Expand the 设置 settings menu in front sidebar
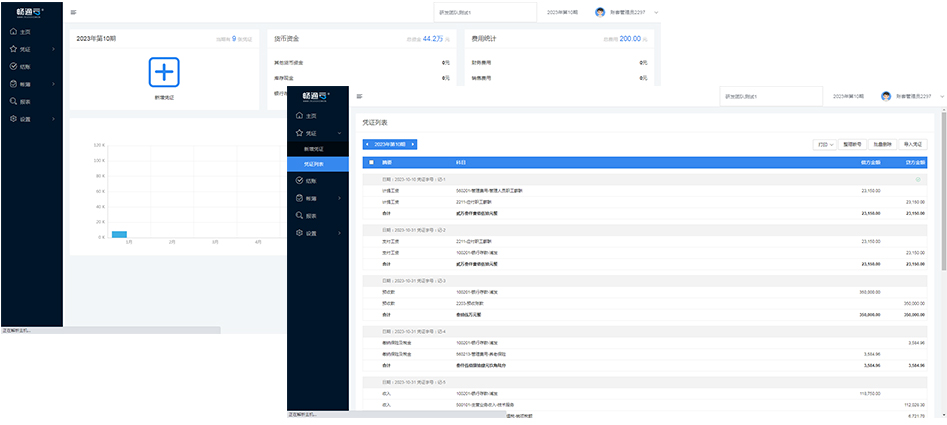The image size is (947, 425). tap(311, 233)
